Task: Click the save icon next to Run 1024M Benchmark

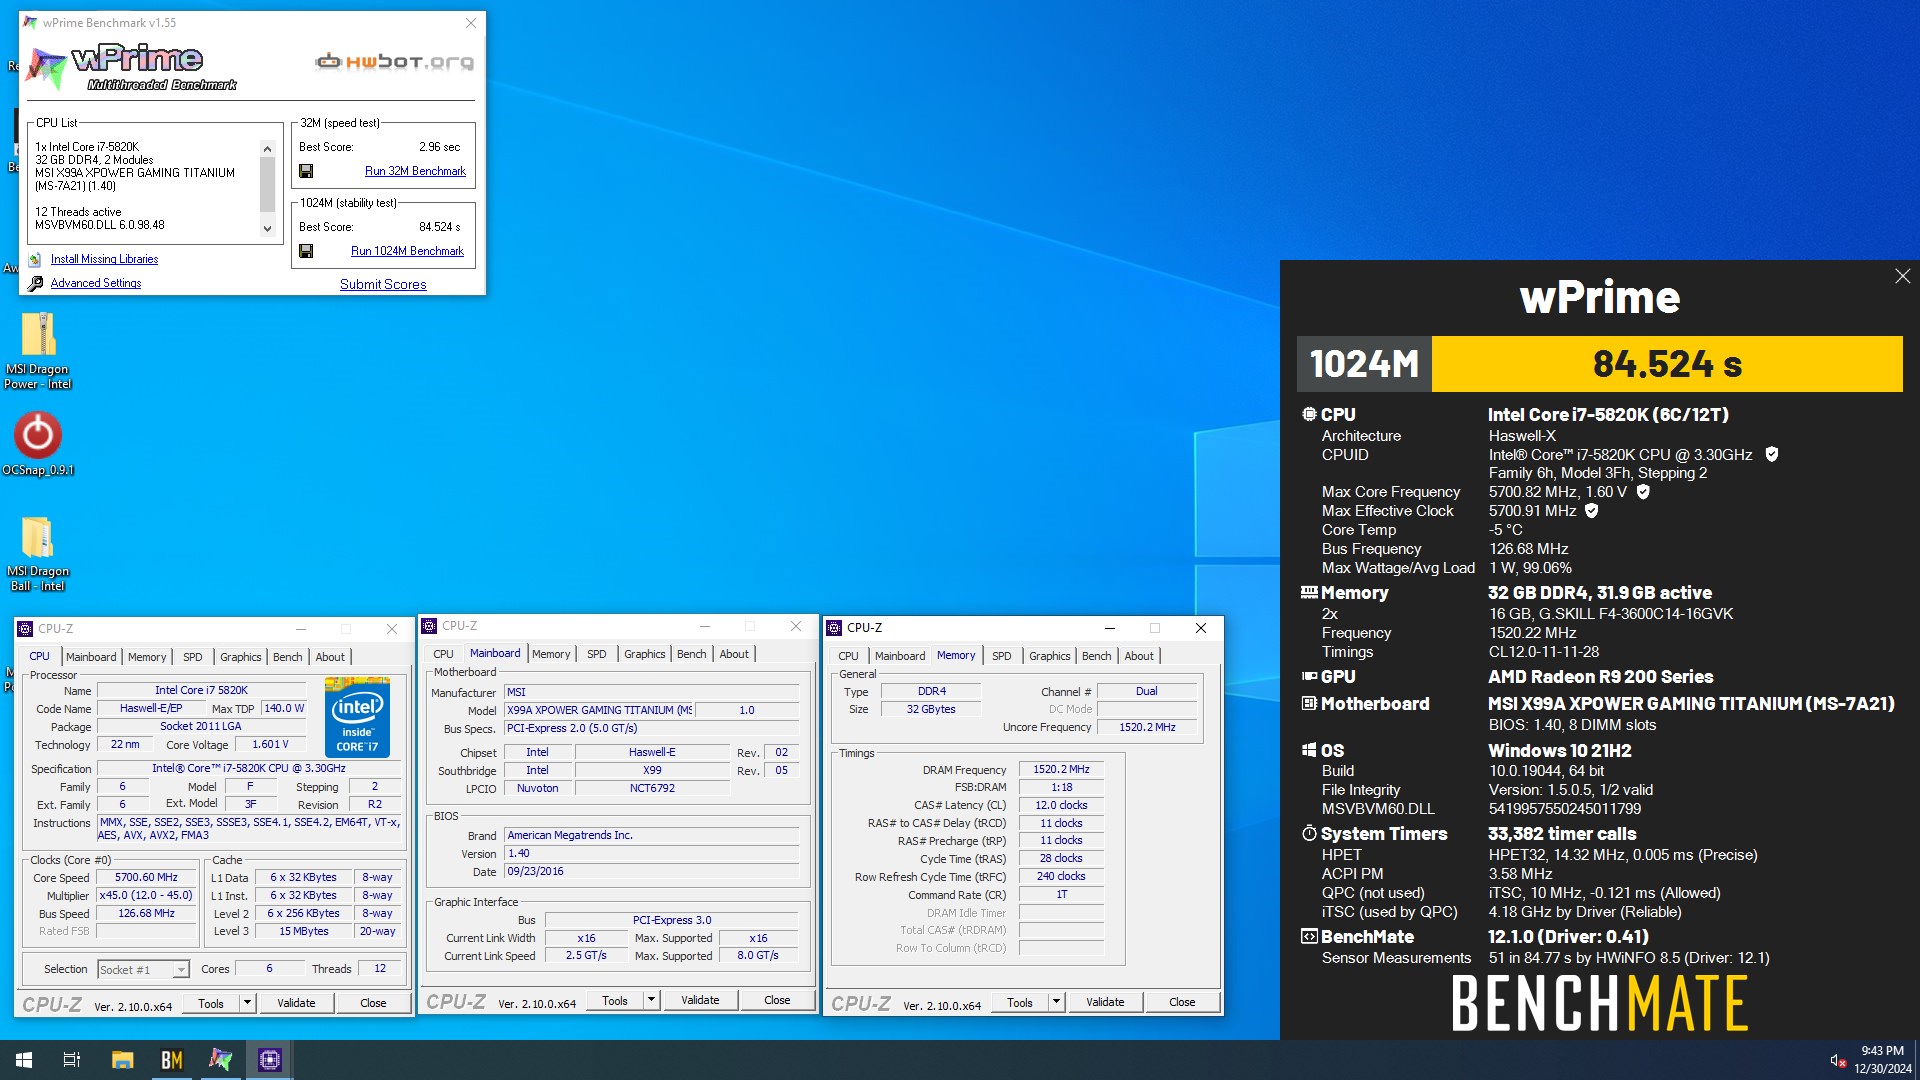Action: 306,251
